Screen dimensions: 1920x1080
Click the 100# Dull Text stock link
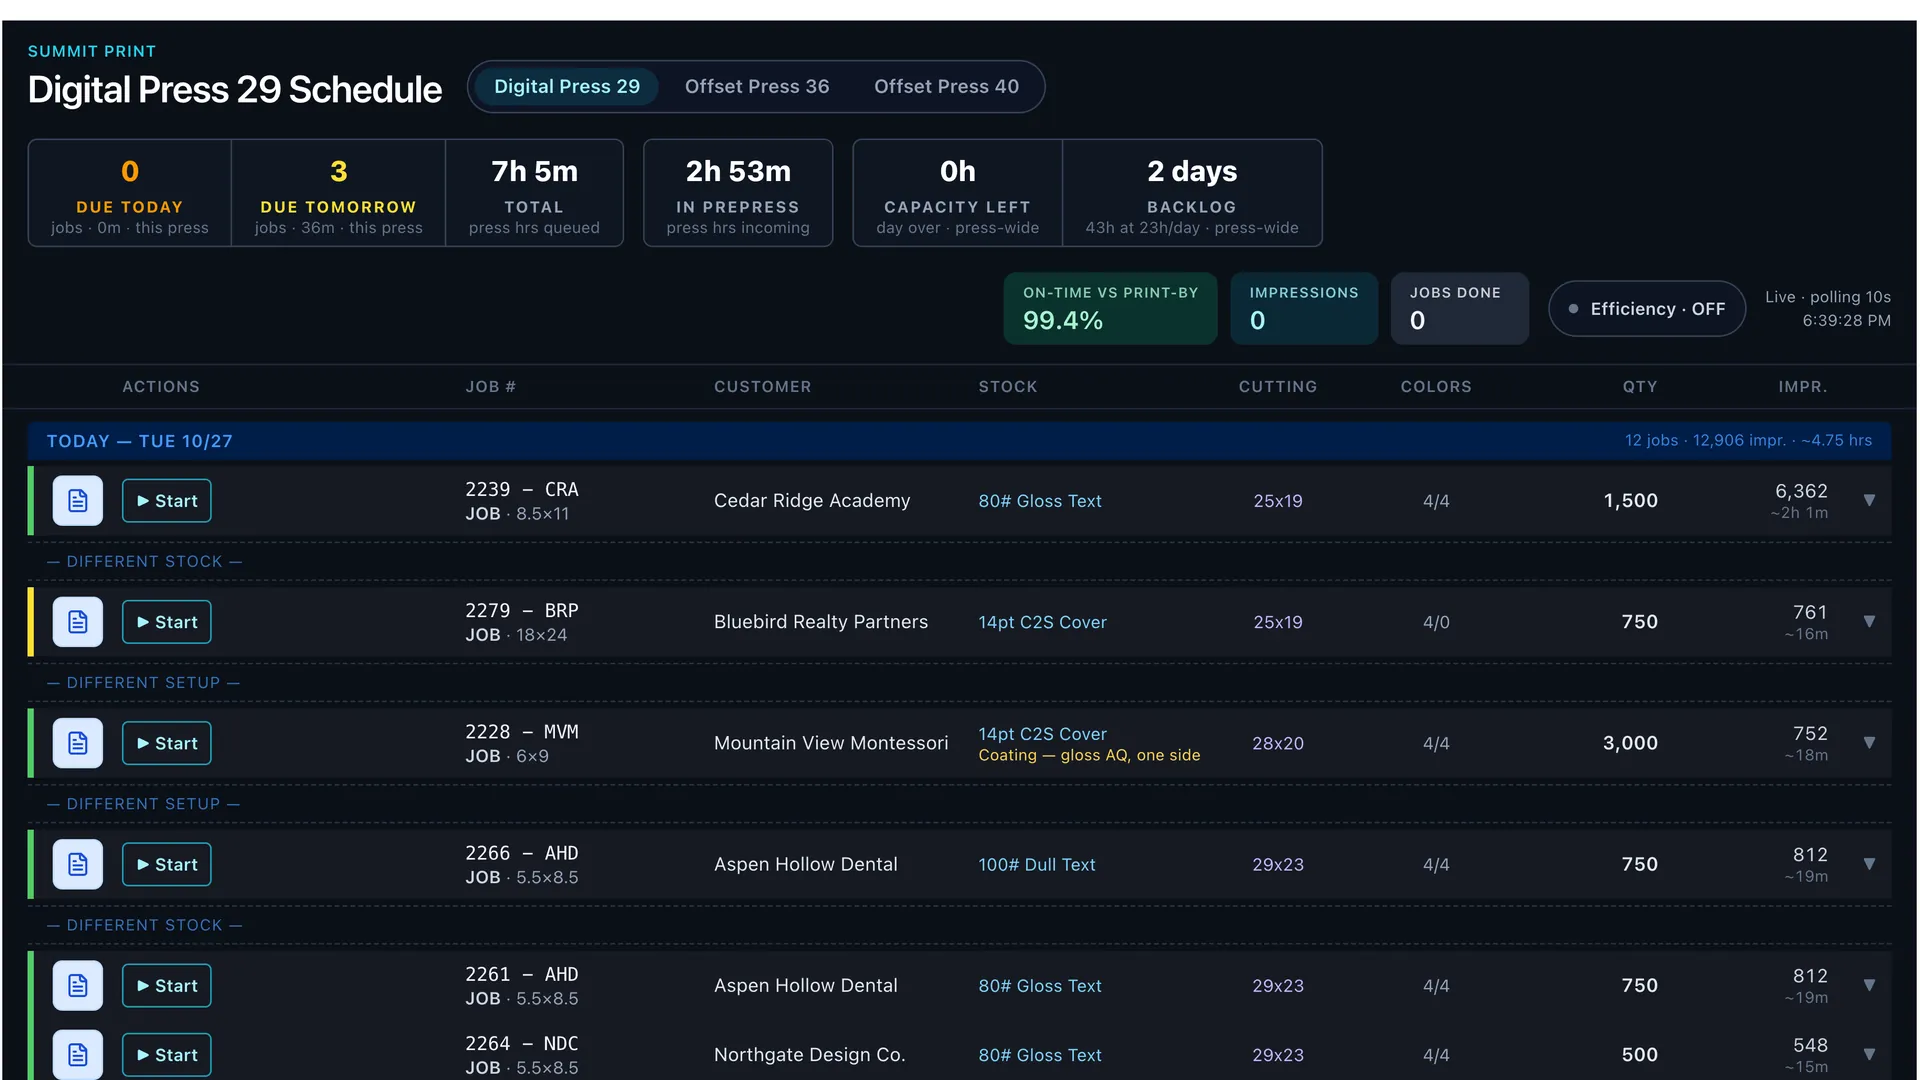1037,865
